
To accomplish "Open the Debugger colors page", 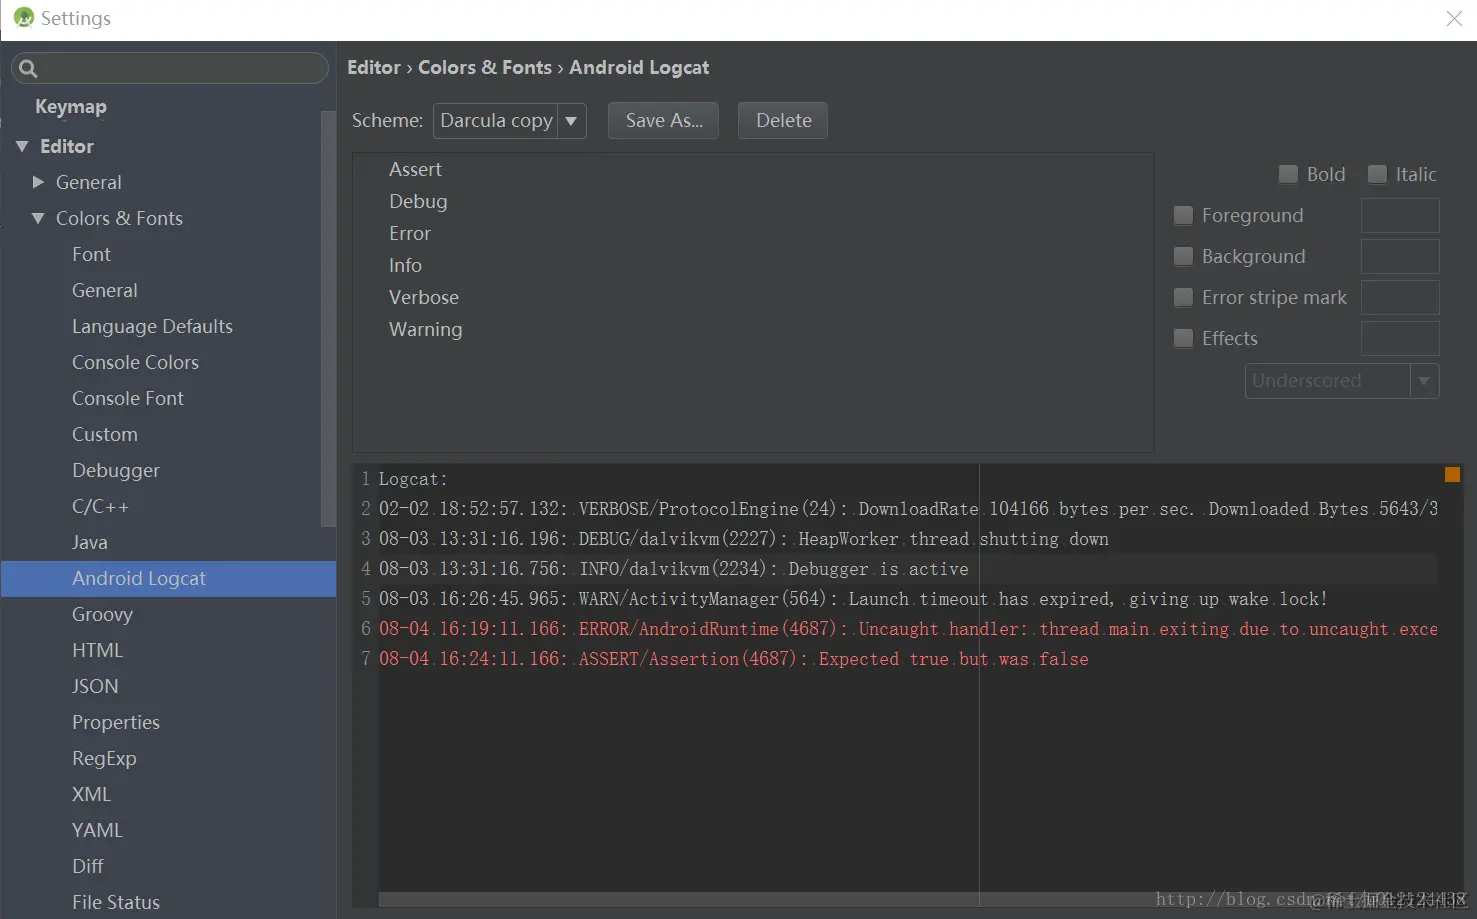I will coord(116,470).
